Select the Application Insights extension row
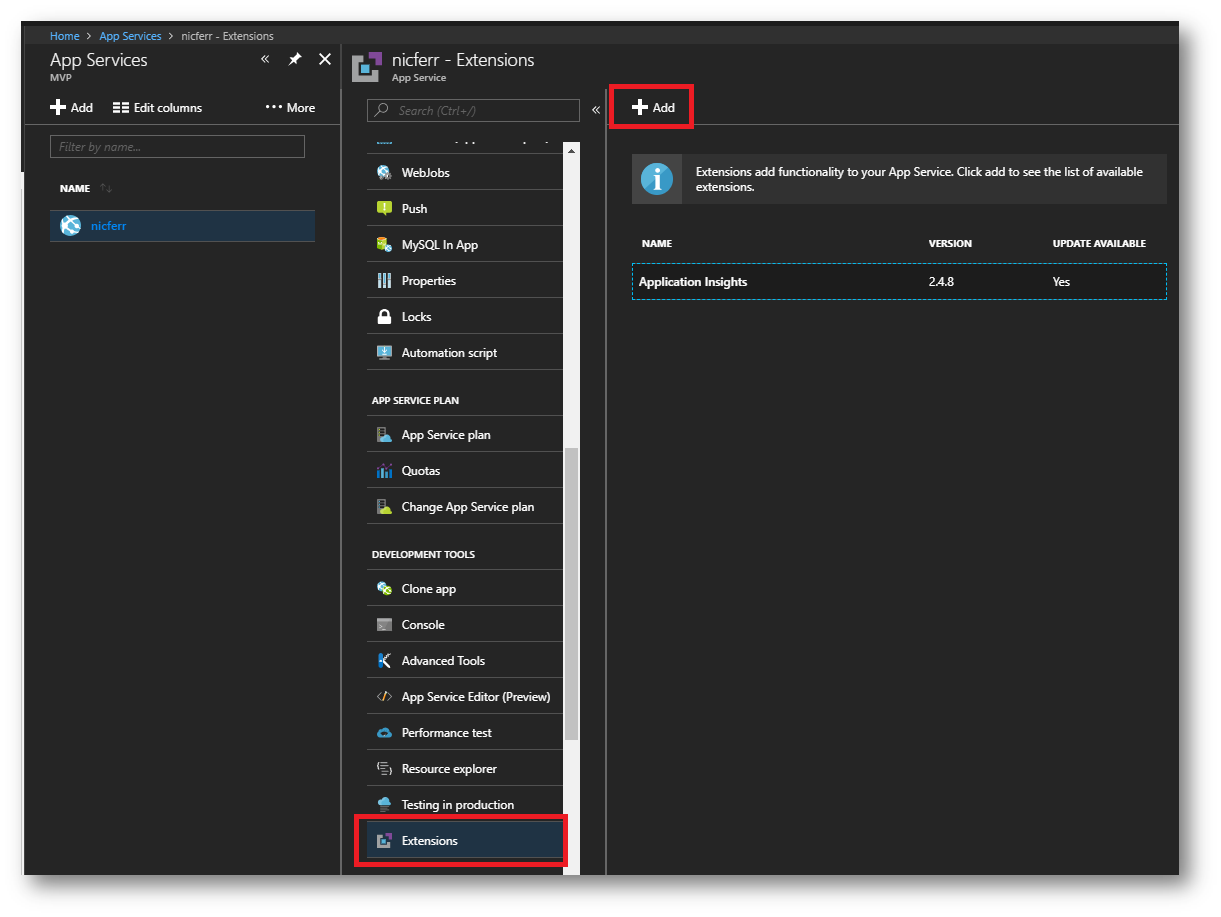The image size is (1221, 917). (x=899, y=282)
